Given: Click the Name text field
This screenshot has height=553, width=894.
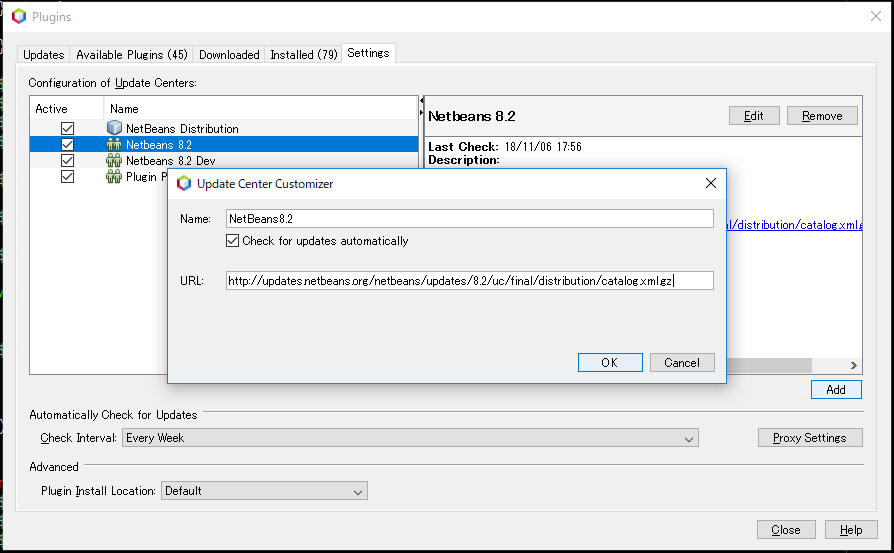Looking at the screenshot, I should pos(470,218).
